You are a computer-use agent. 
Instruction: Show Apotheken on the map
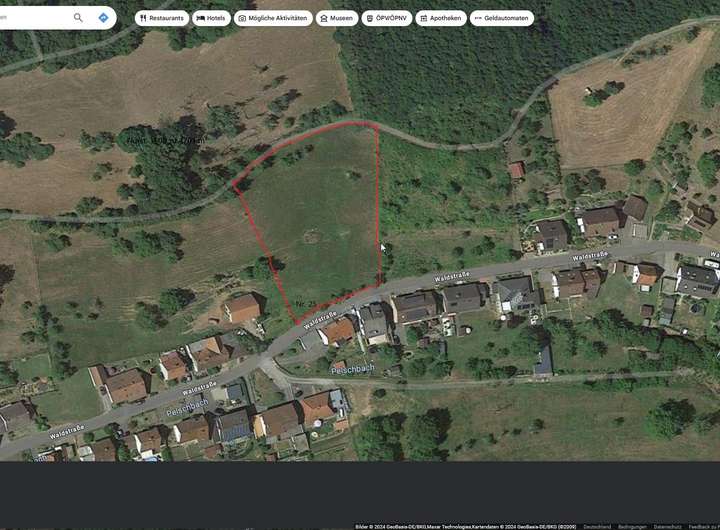pos(441,18)
